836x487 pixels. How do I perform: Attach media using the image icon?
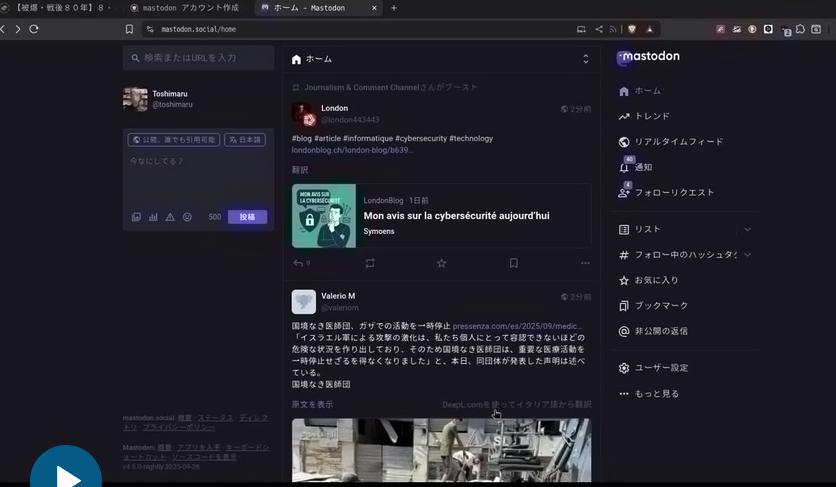[136, 217]
